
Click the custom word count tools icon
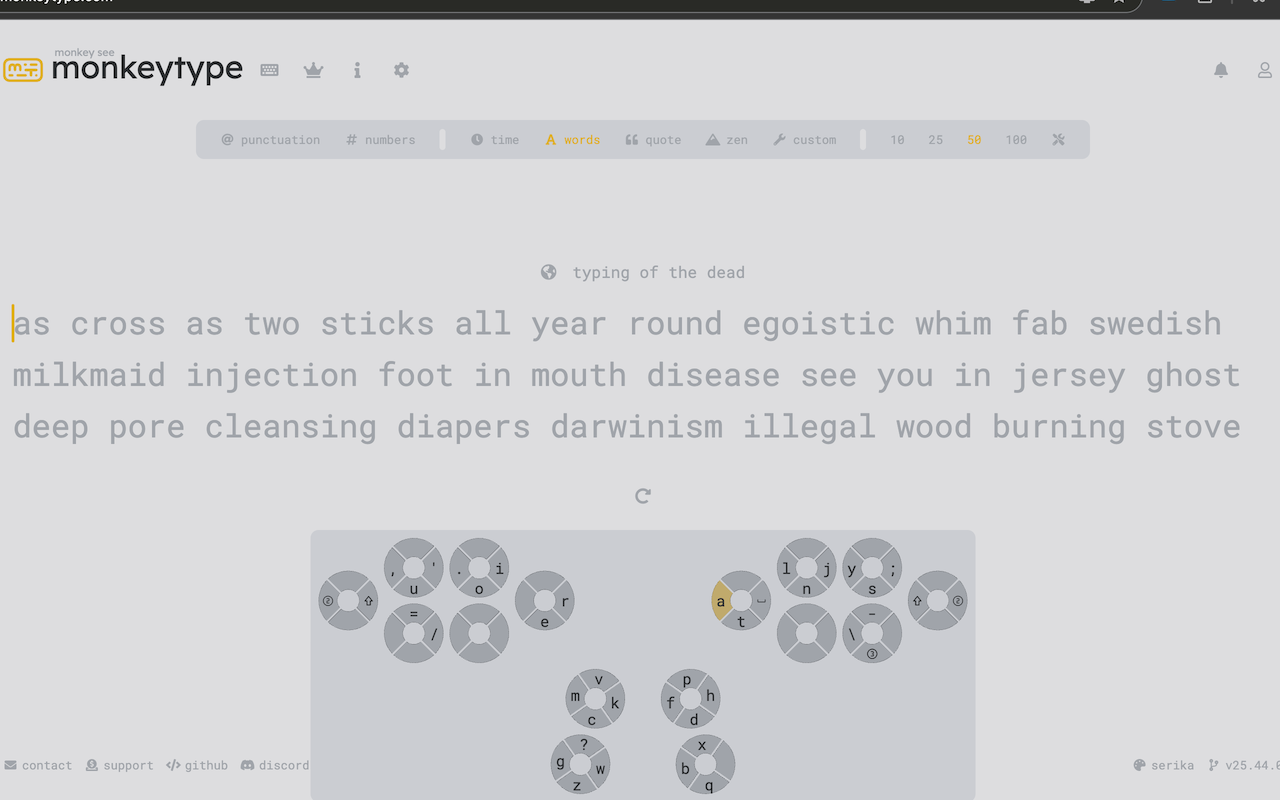(1058, 140)
